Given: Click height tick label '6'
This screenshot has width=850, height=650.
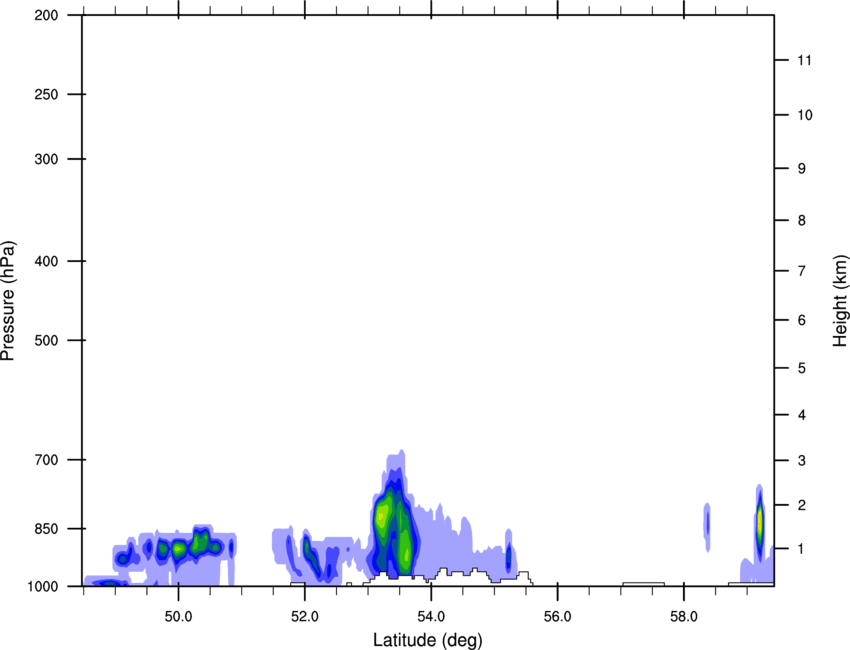Looking at the screenshot, I should [x=802, y=320].
